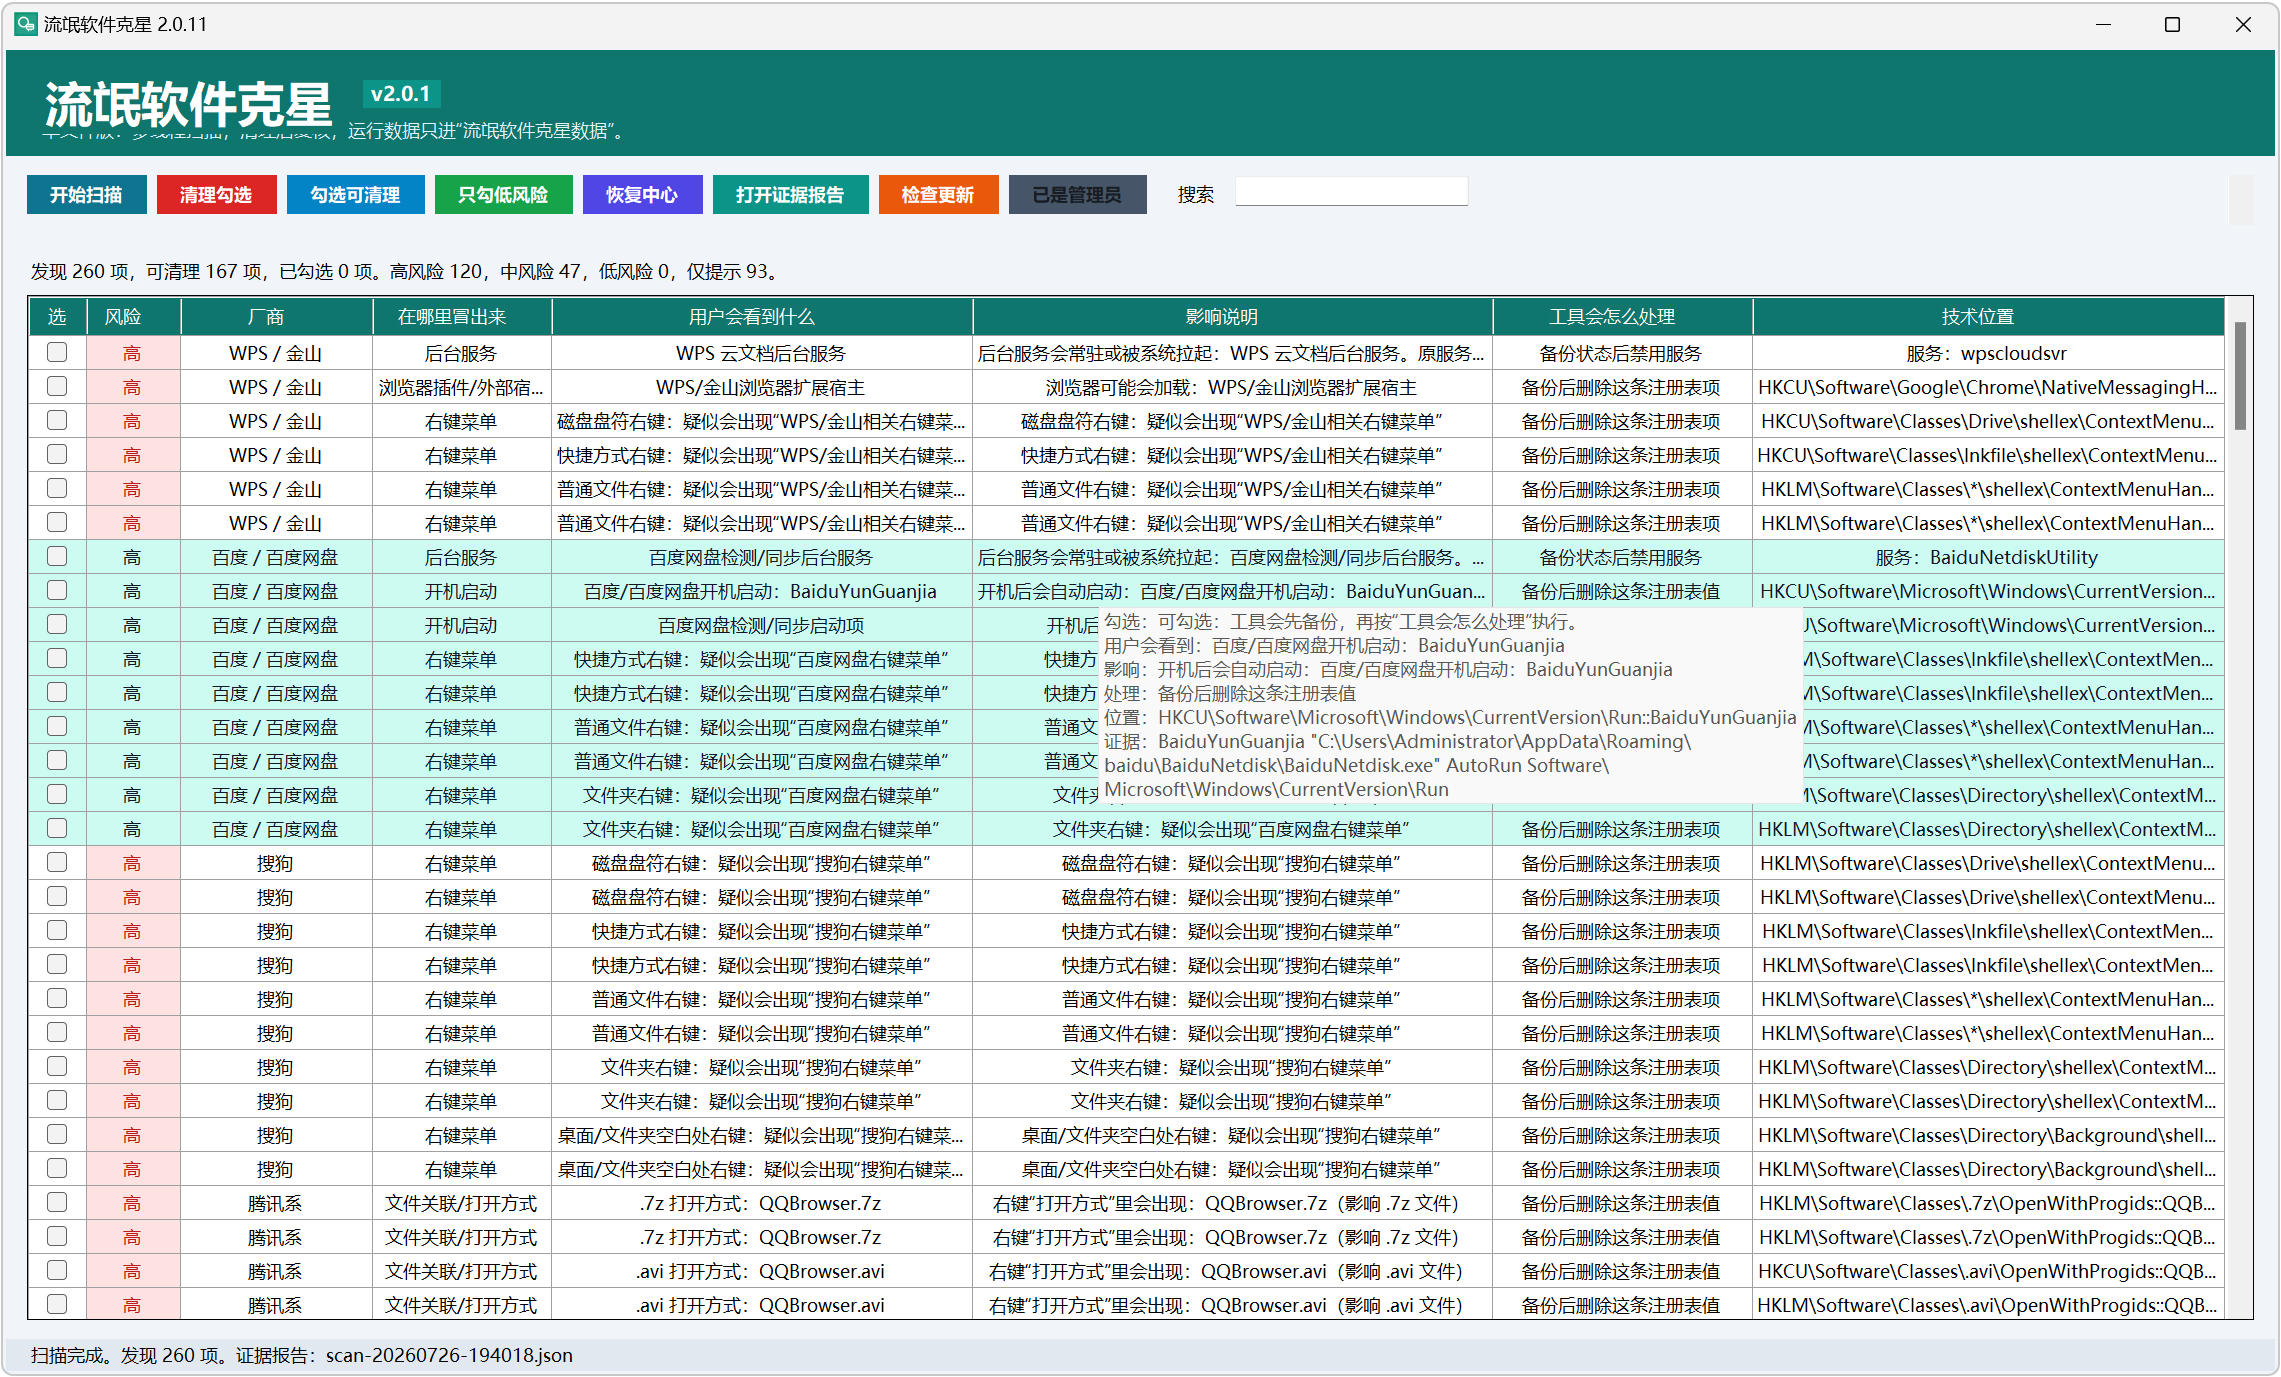This screenshot has width=2281, height=1377.
Task: Click the cell 百度网盘检测/同步启动项
Action: [x=760, y=625]
